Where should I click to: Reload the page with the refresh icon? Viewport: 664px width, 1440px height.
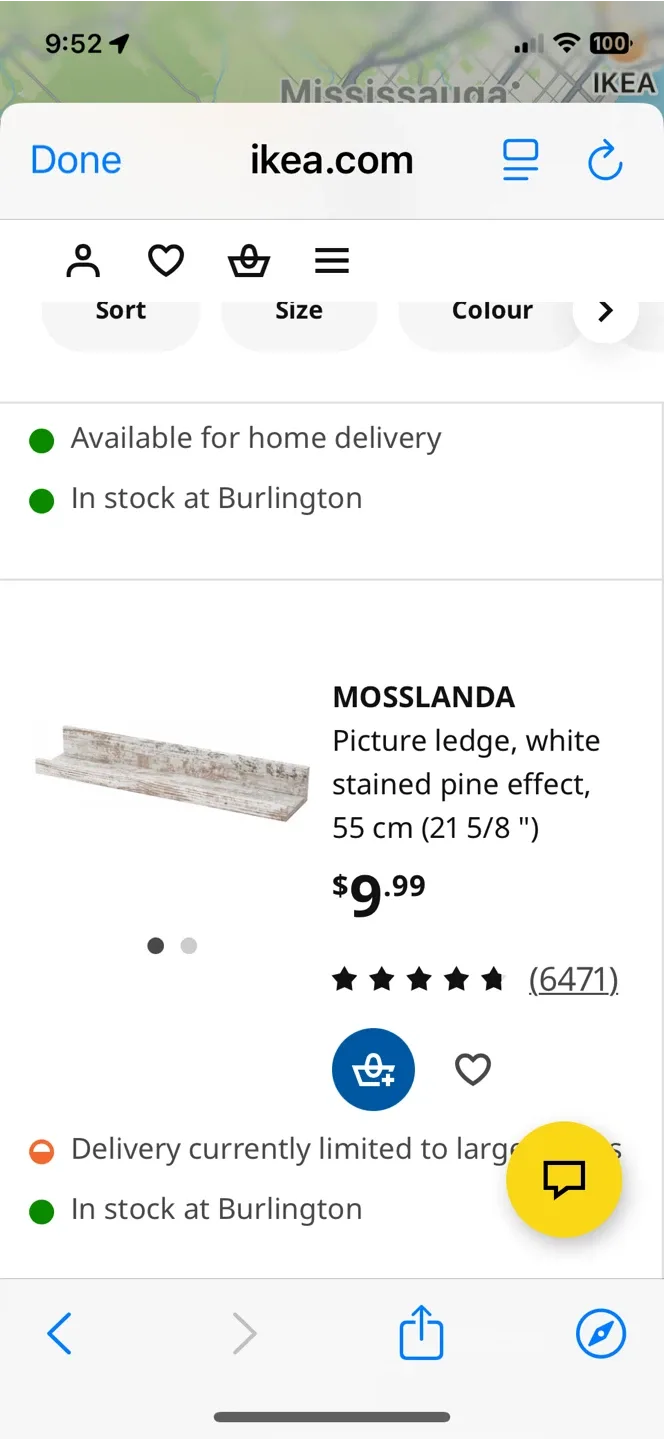(x=604, y=160)
